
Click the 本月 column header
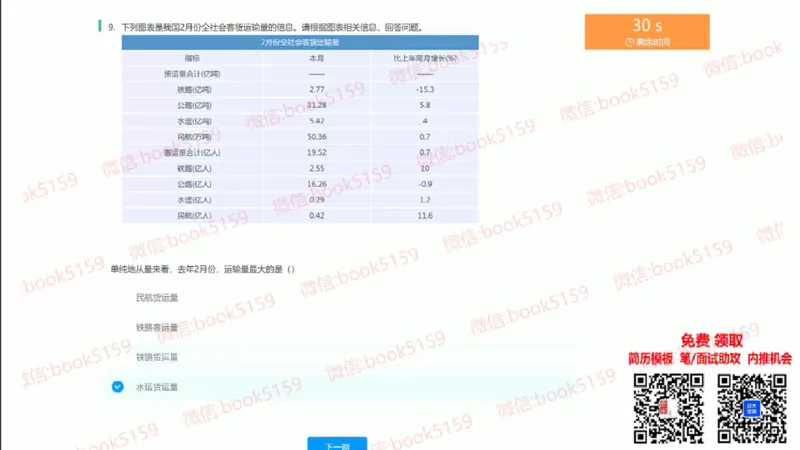click(316, 58)
